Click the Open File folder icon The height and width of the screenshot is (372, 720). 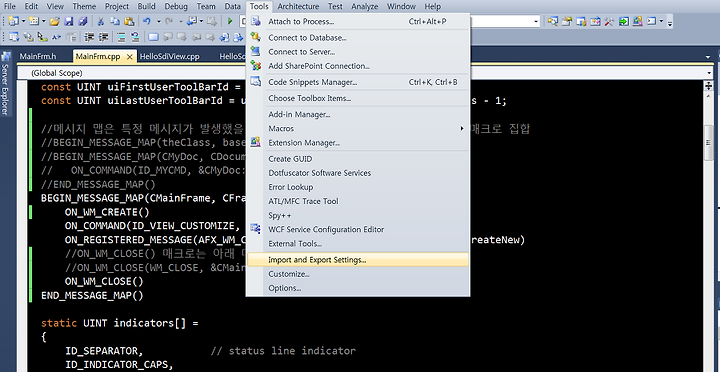(55, 21)
